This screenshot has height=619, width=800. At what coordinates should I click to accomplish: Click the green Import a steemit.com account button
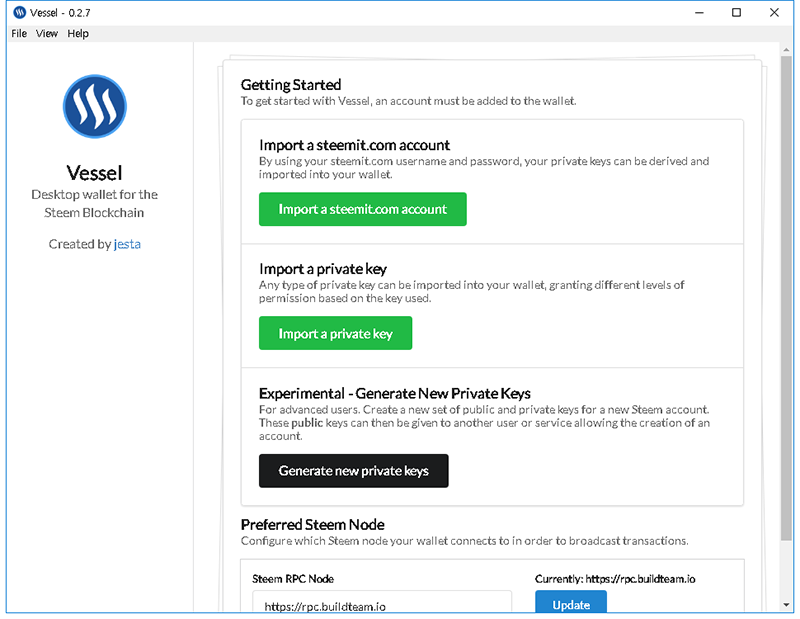click(x=362, y=209)
